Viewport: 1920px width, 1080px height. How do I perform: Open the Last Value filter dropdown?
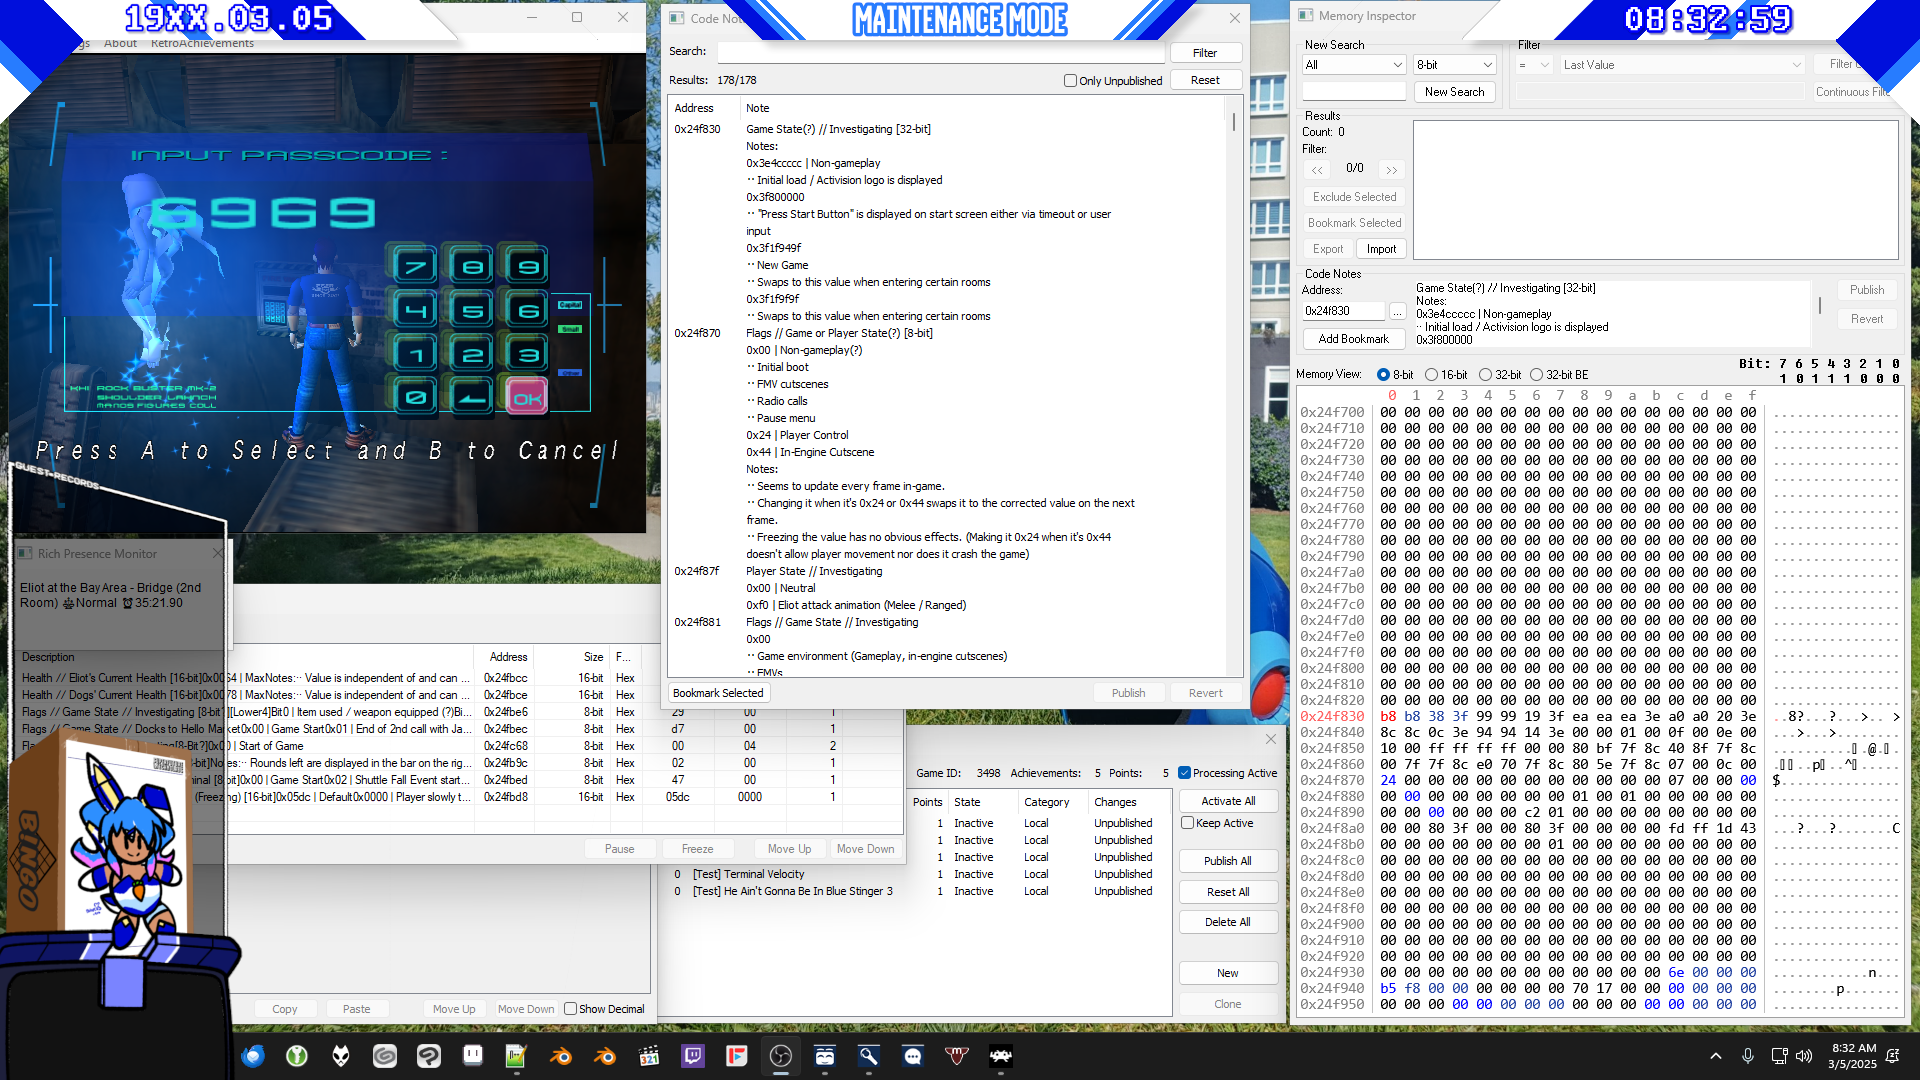1682,65
